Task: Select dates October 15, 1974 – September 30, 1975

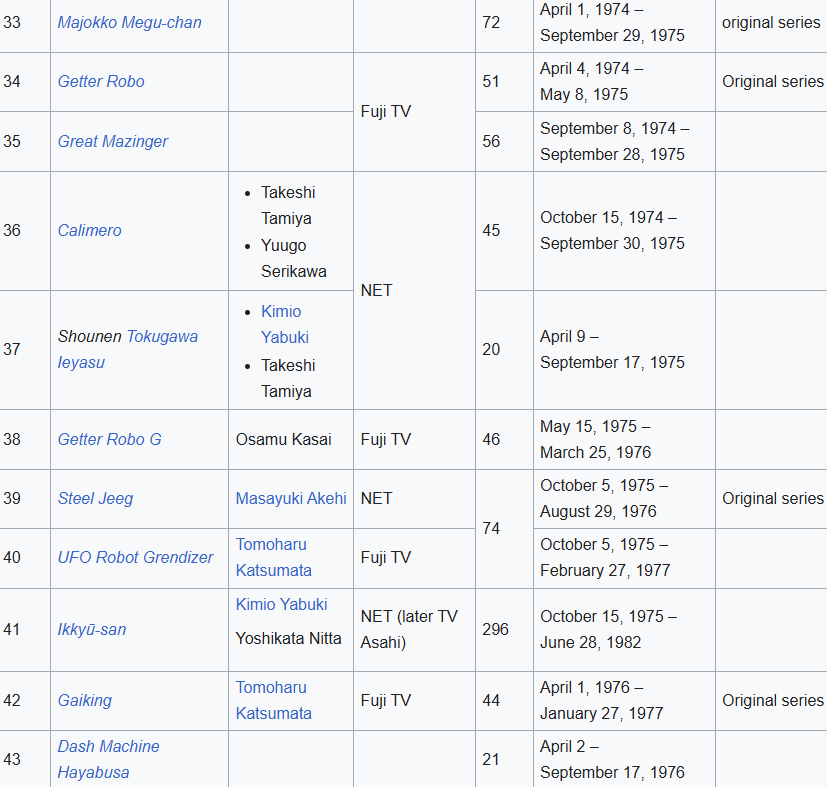Action: (612, 231)
